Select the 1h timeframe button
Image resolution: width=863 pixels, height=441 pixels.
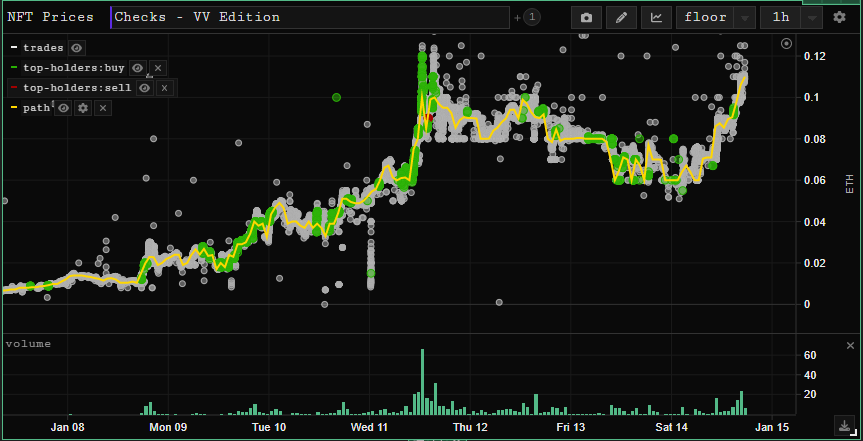(781, 18)
